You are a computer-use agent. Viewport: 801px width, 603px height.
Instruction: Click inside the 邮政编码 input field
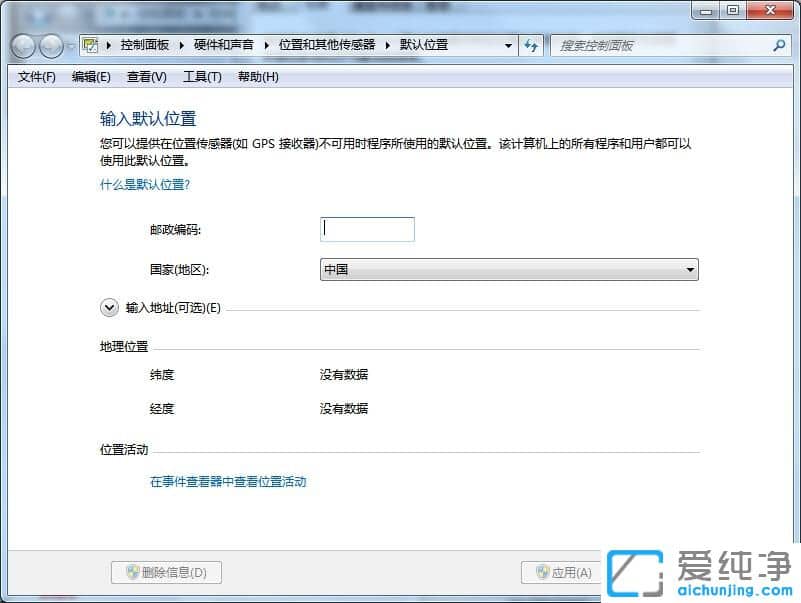click(367, 229)
